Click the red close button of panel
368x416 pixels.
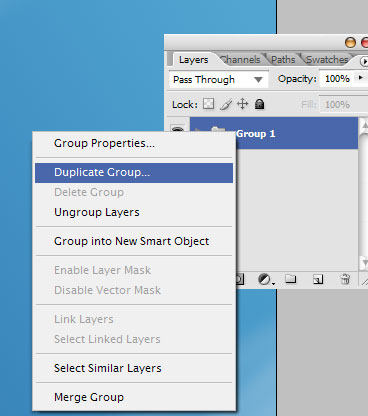point(365,43)
